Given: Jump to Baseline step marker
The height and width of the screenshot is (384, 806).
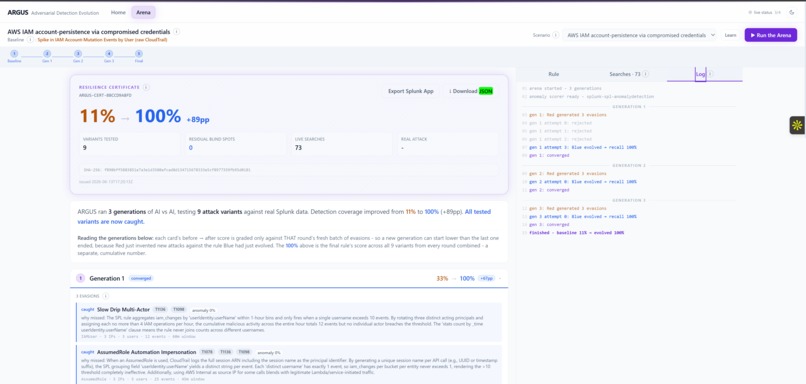Looking at the screenshot, I should point(14,56).
